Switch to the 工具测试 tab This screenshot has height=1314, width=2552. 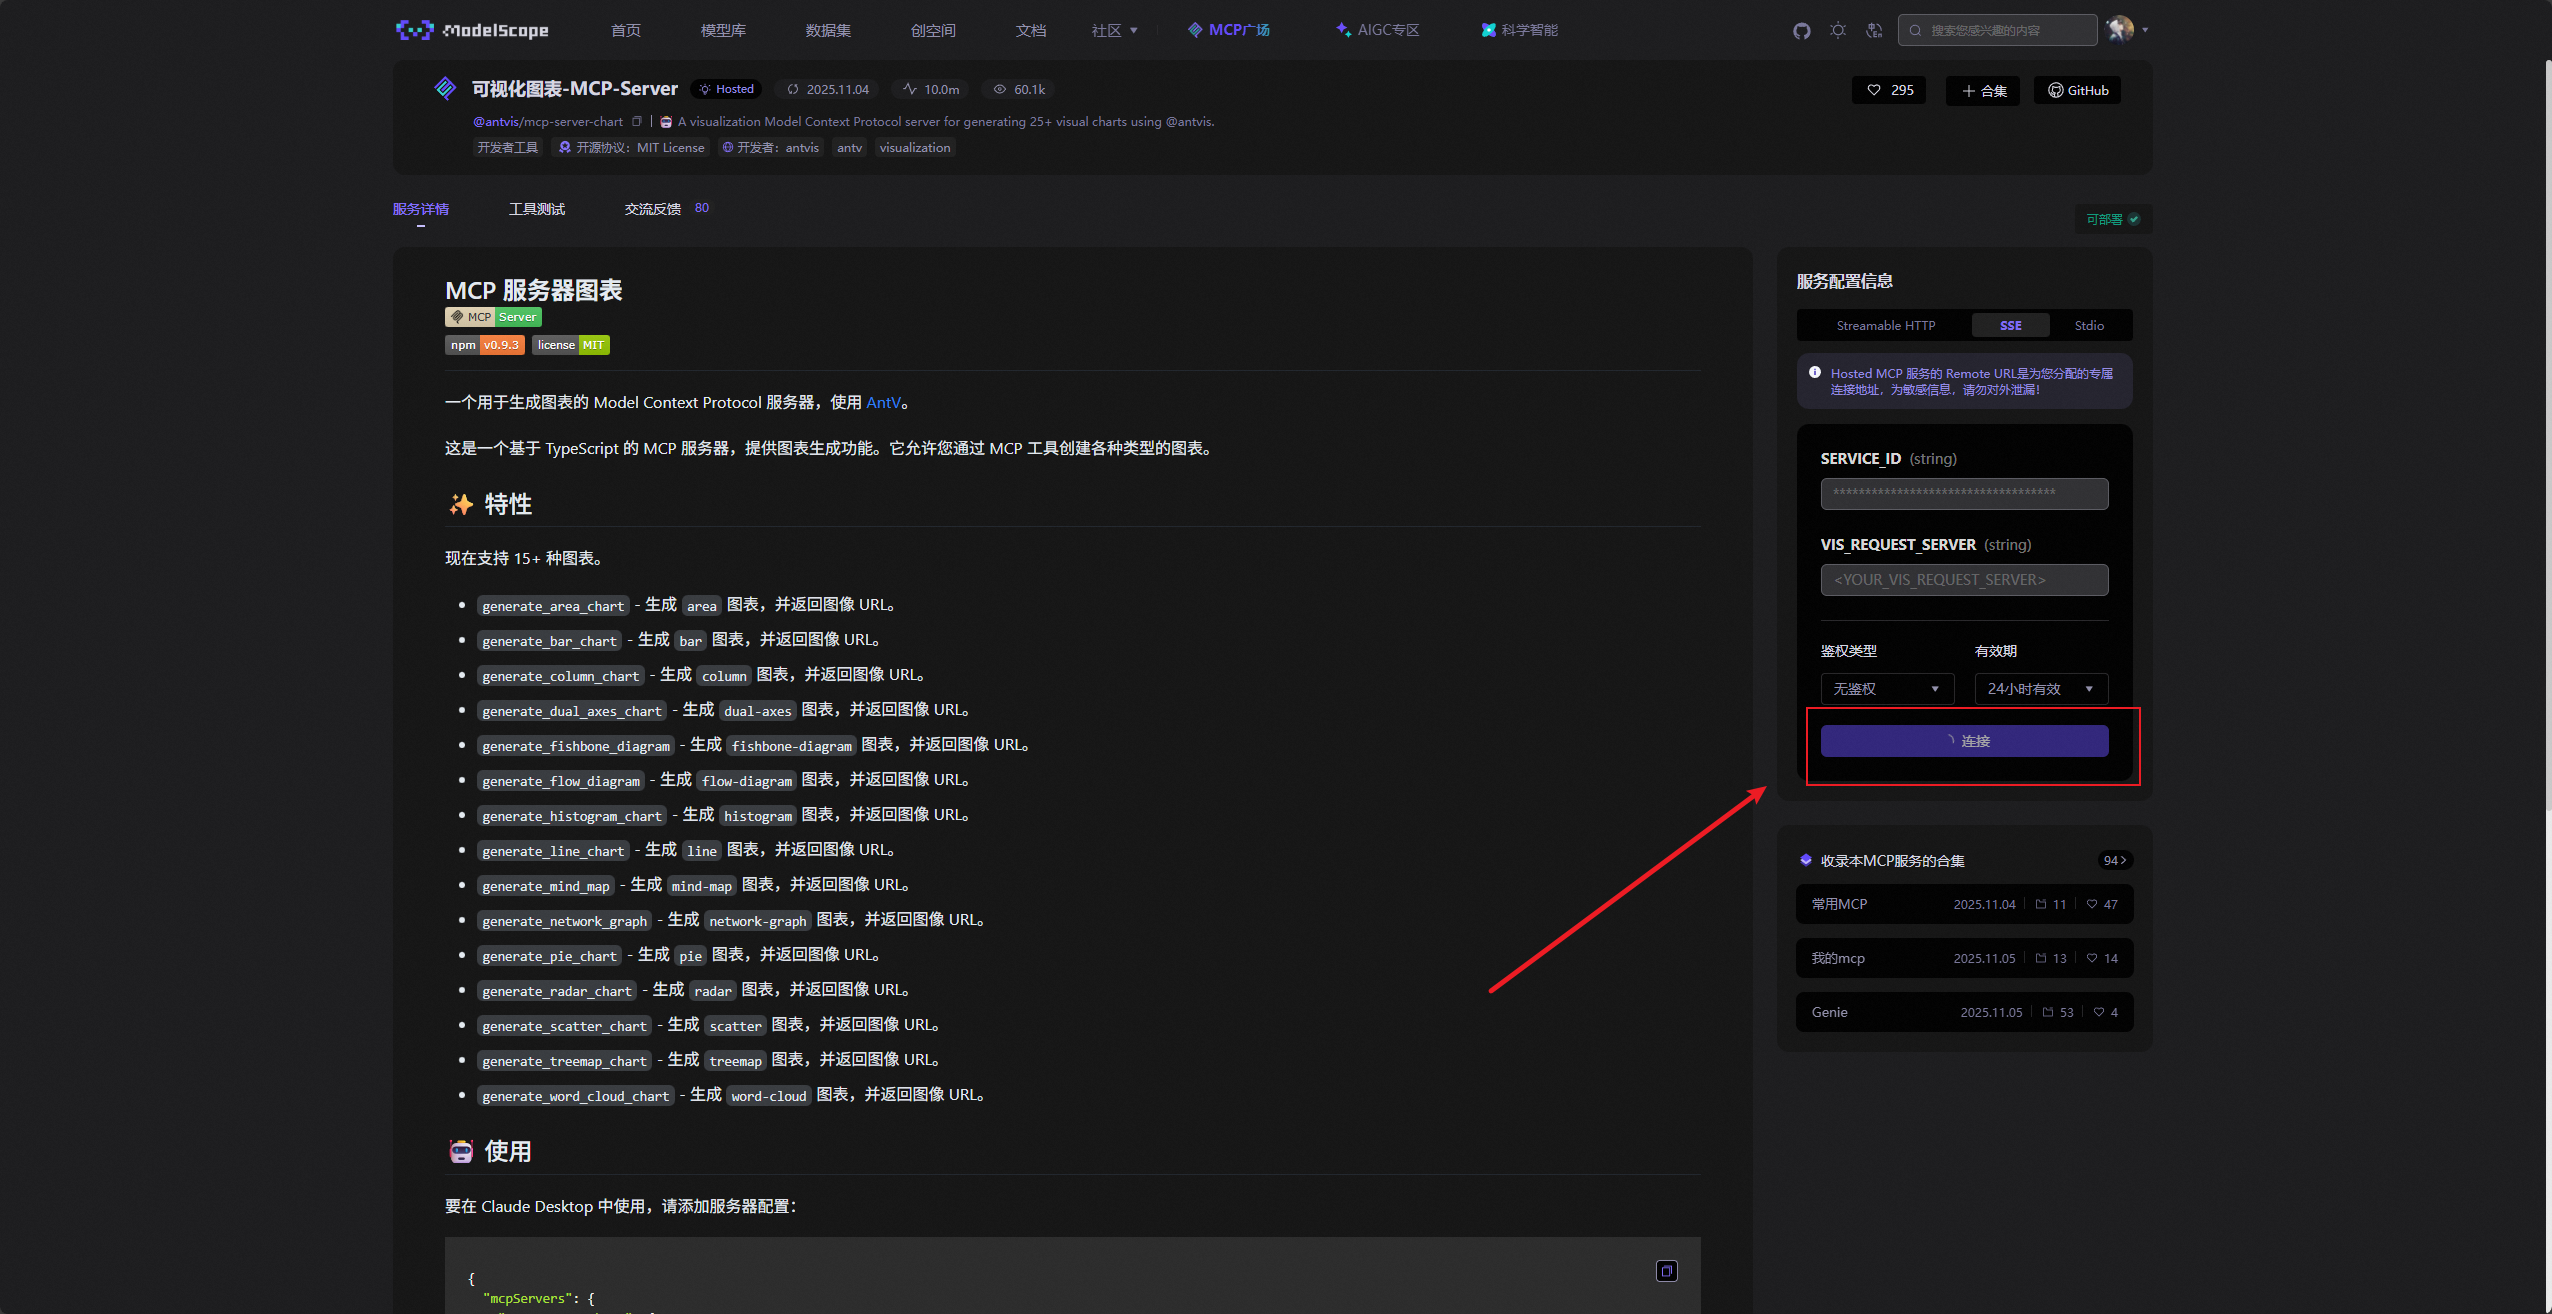(536, 209)
